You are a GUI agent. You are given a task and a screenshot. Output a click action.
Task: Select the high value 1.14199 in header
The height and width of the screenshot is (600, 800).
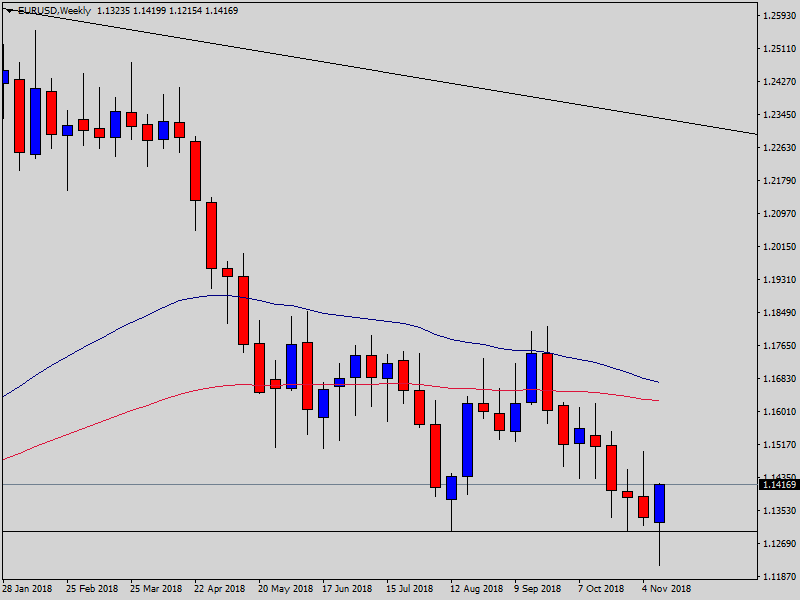(149, 11)
